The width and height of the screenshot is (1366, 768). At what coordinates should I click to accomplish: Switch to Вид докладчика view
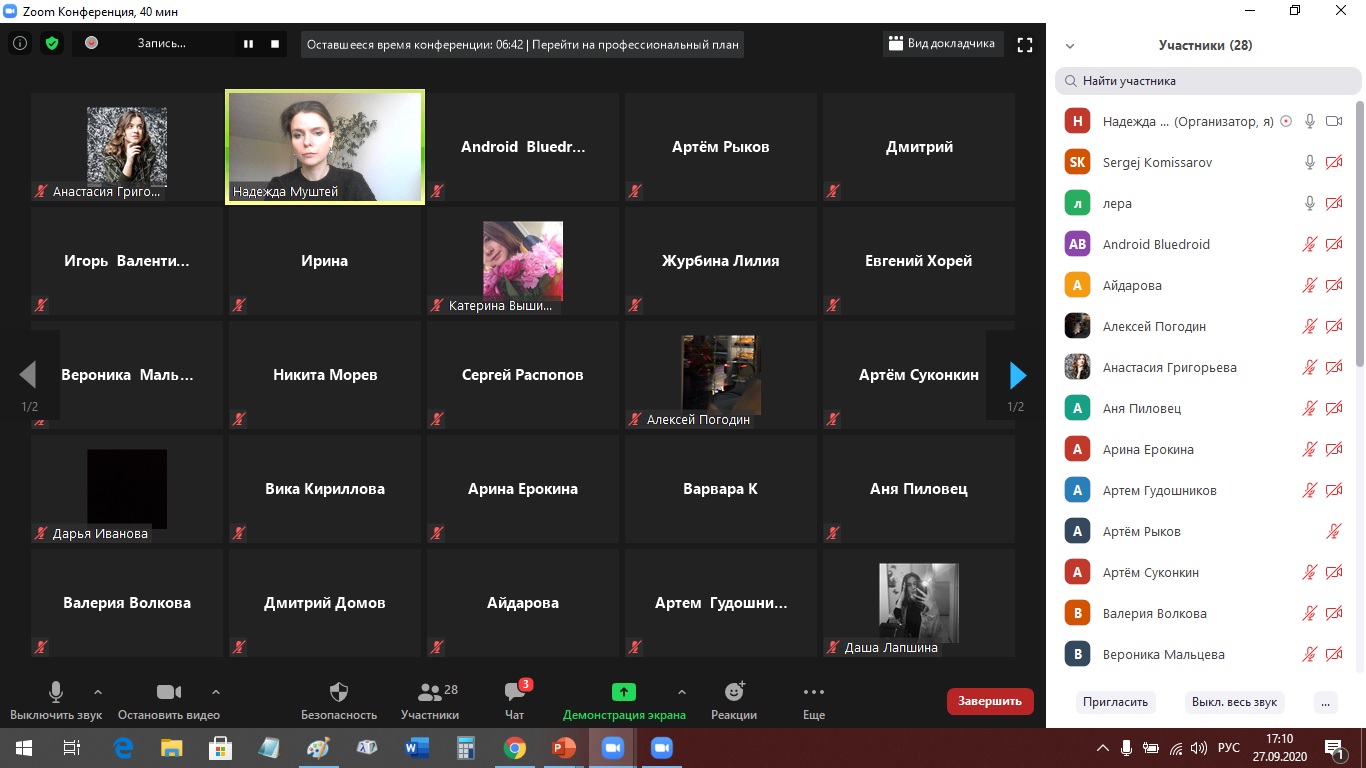click(x=942, y=44)
